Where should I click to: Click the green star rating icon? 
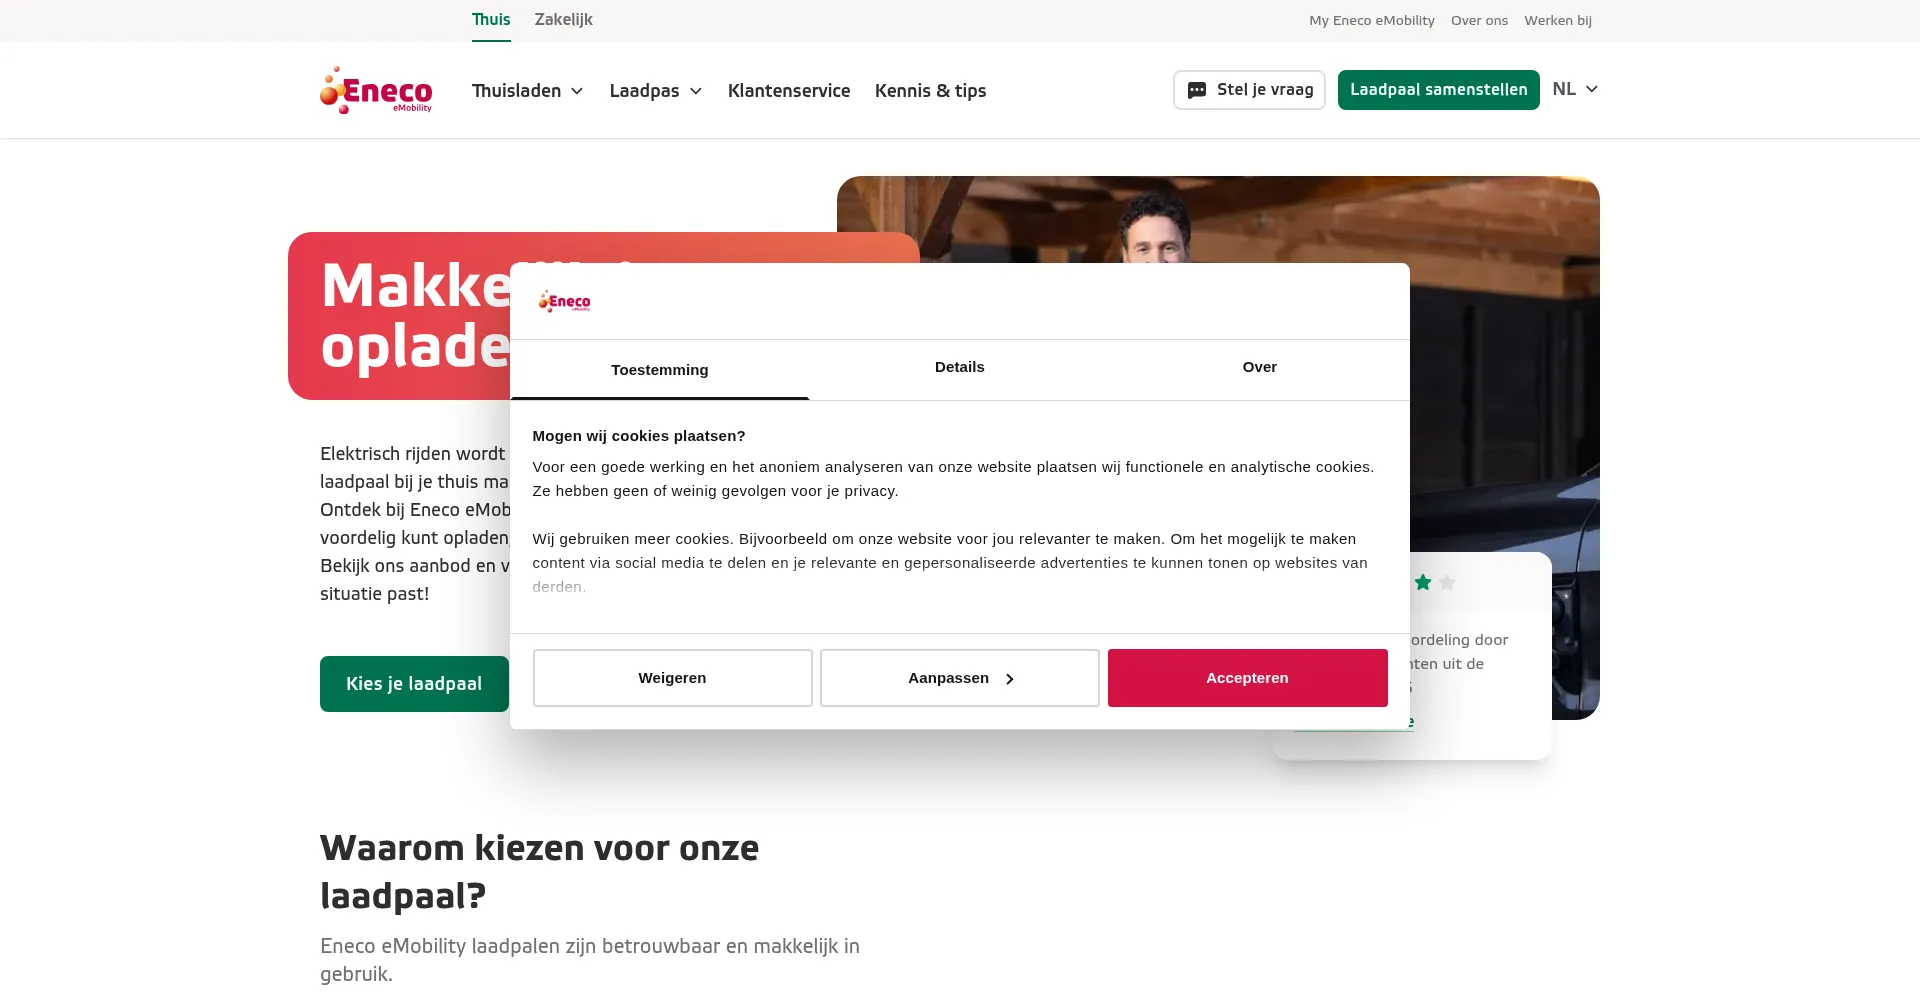coord(1422,582)
